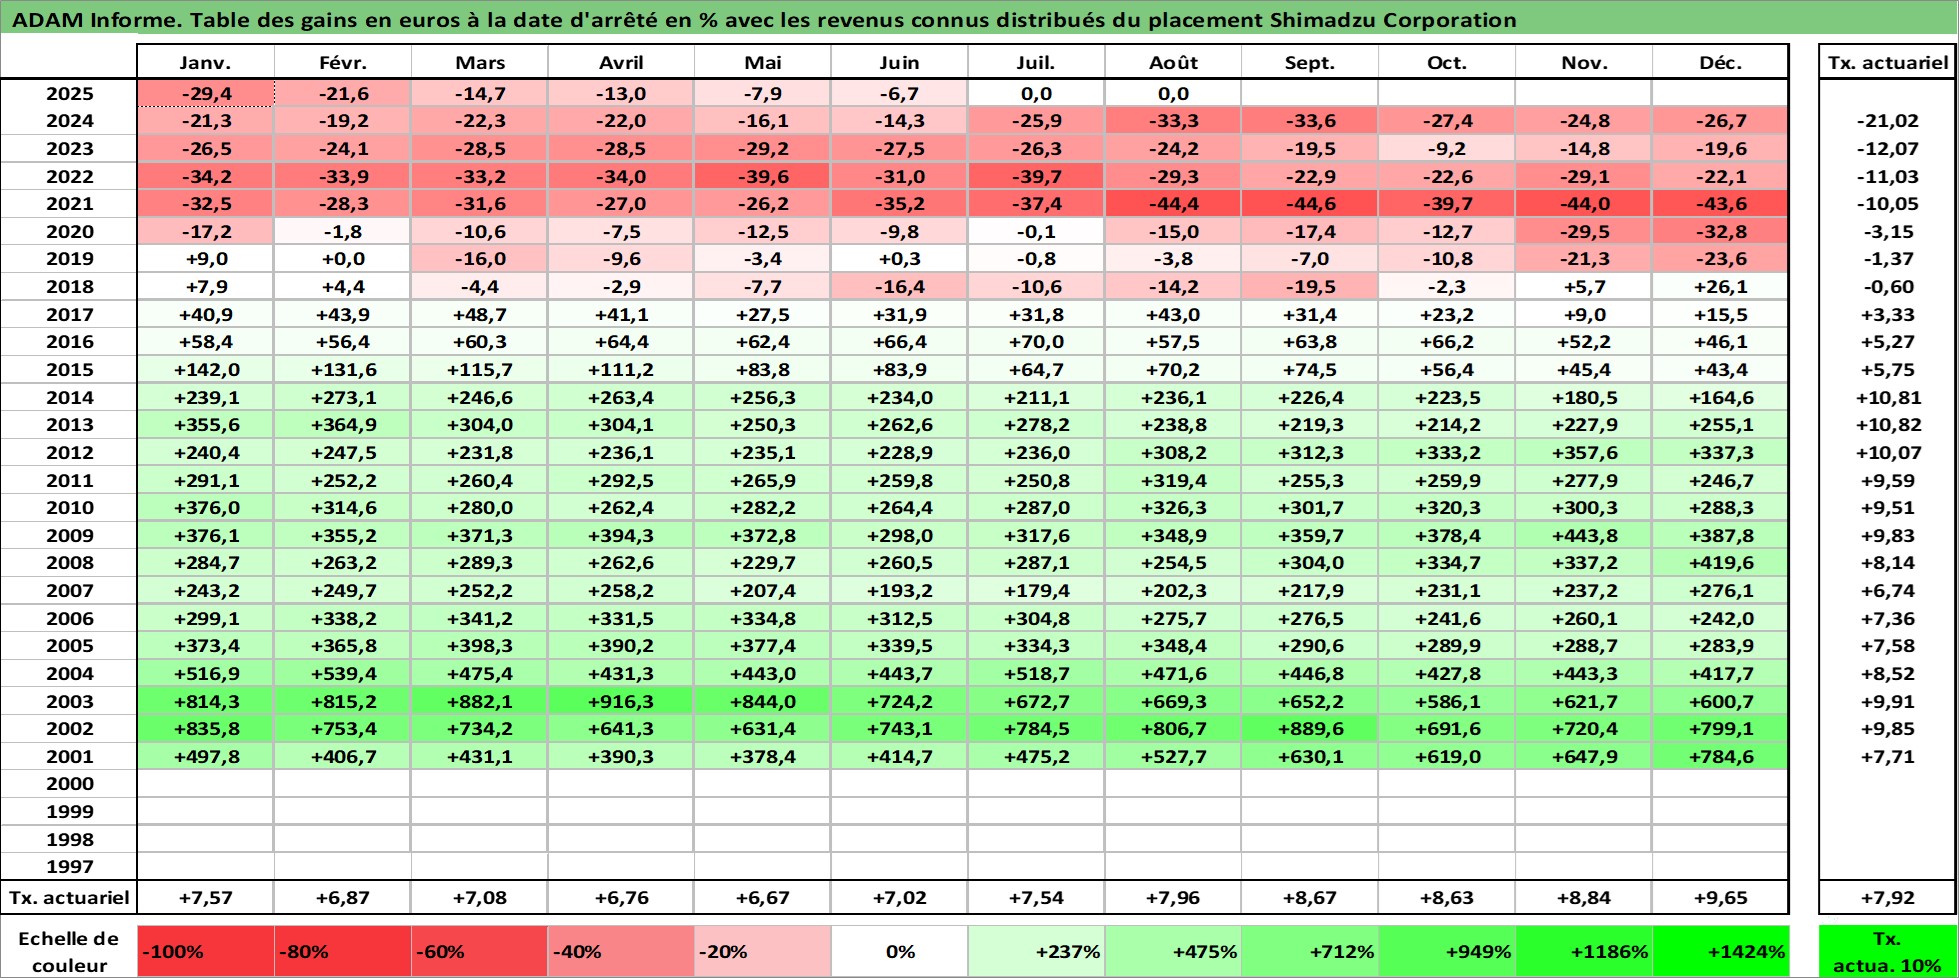Screen dimensions: 1959x978
Task: Click the 'Tx. actuariel' right column header
Action: (1887, 62)
